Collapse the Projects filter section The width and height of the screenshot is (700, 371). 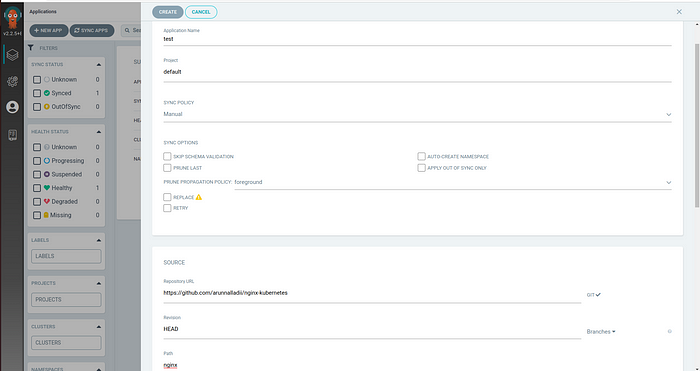tap(99, 283)
